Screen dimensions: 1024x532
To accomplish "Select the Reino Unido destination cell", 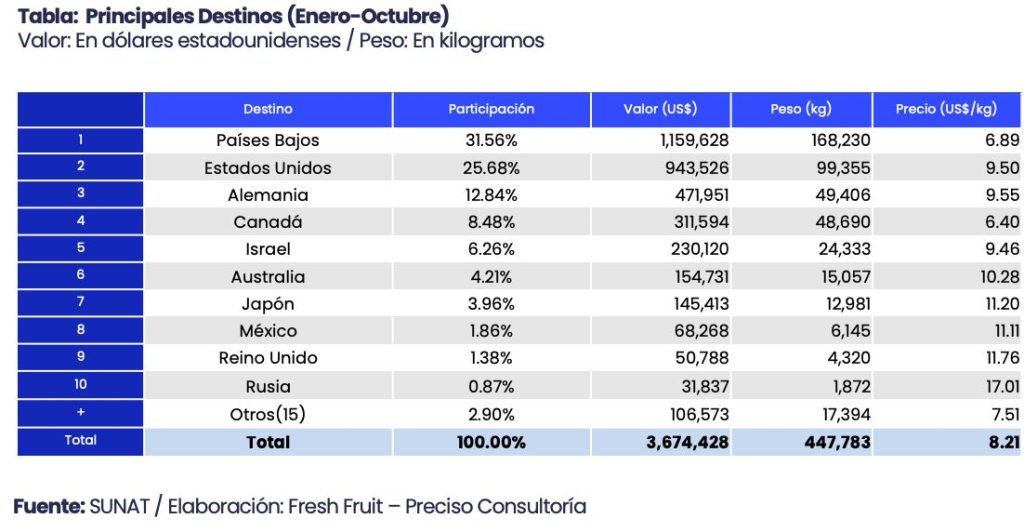I will point(268,358).
